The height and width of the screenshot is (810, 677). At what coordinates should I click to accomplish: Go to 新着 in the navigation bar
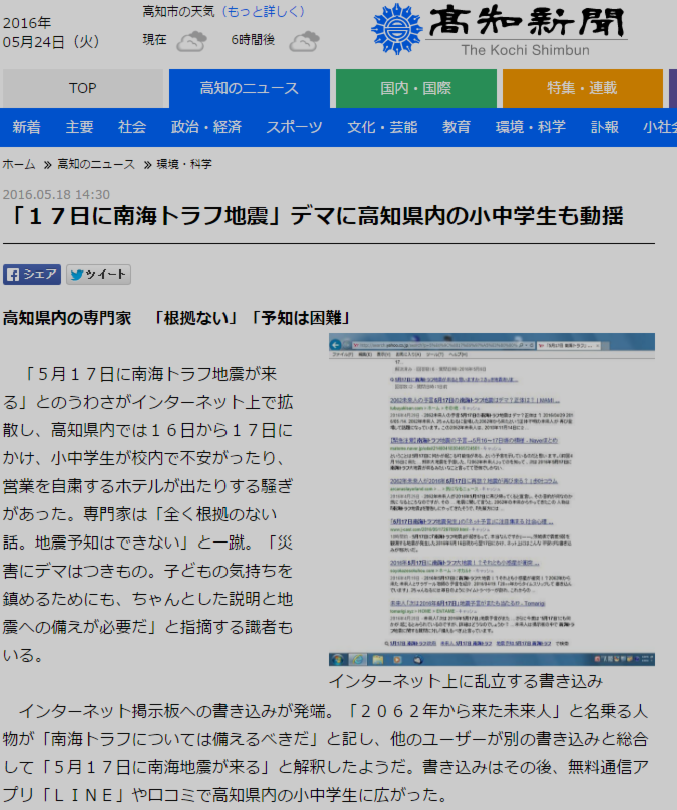pyautogui.click(x=27, y=127)
